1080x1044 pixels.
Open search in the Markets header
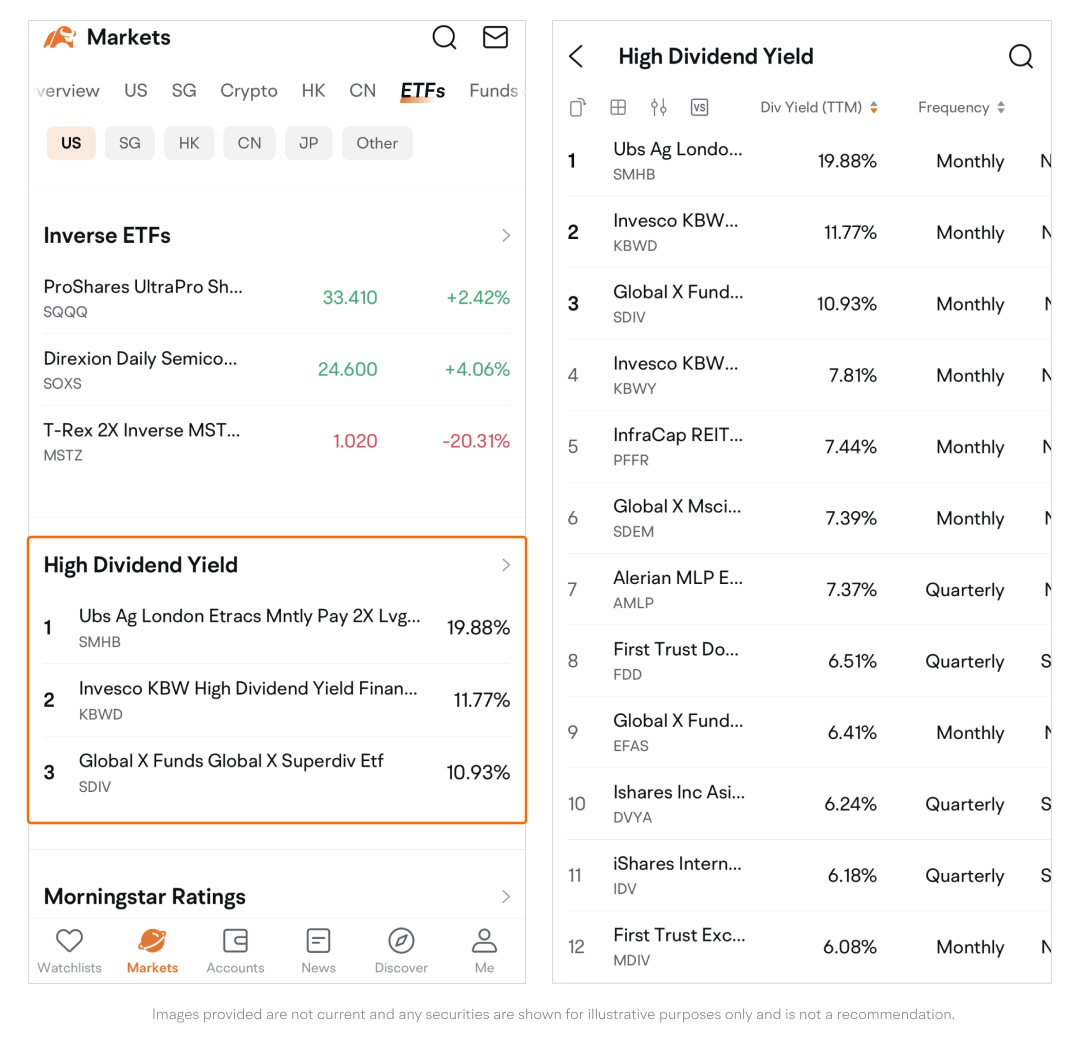tap(444, 38)
